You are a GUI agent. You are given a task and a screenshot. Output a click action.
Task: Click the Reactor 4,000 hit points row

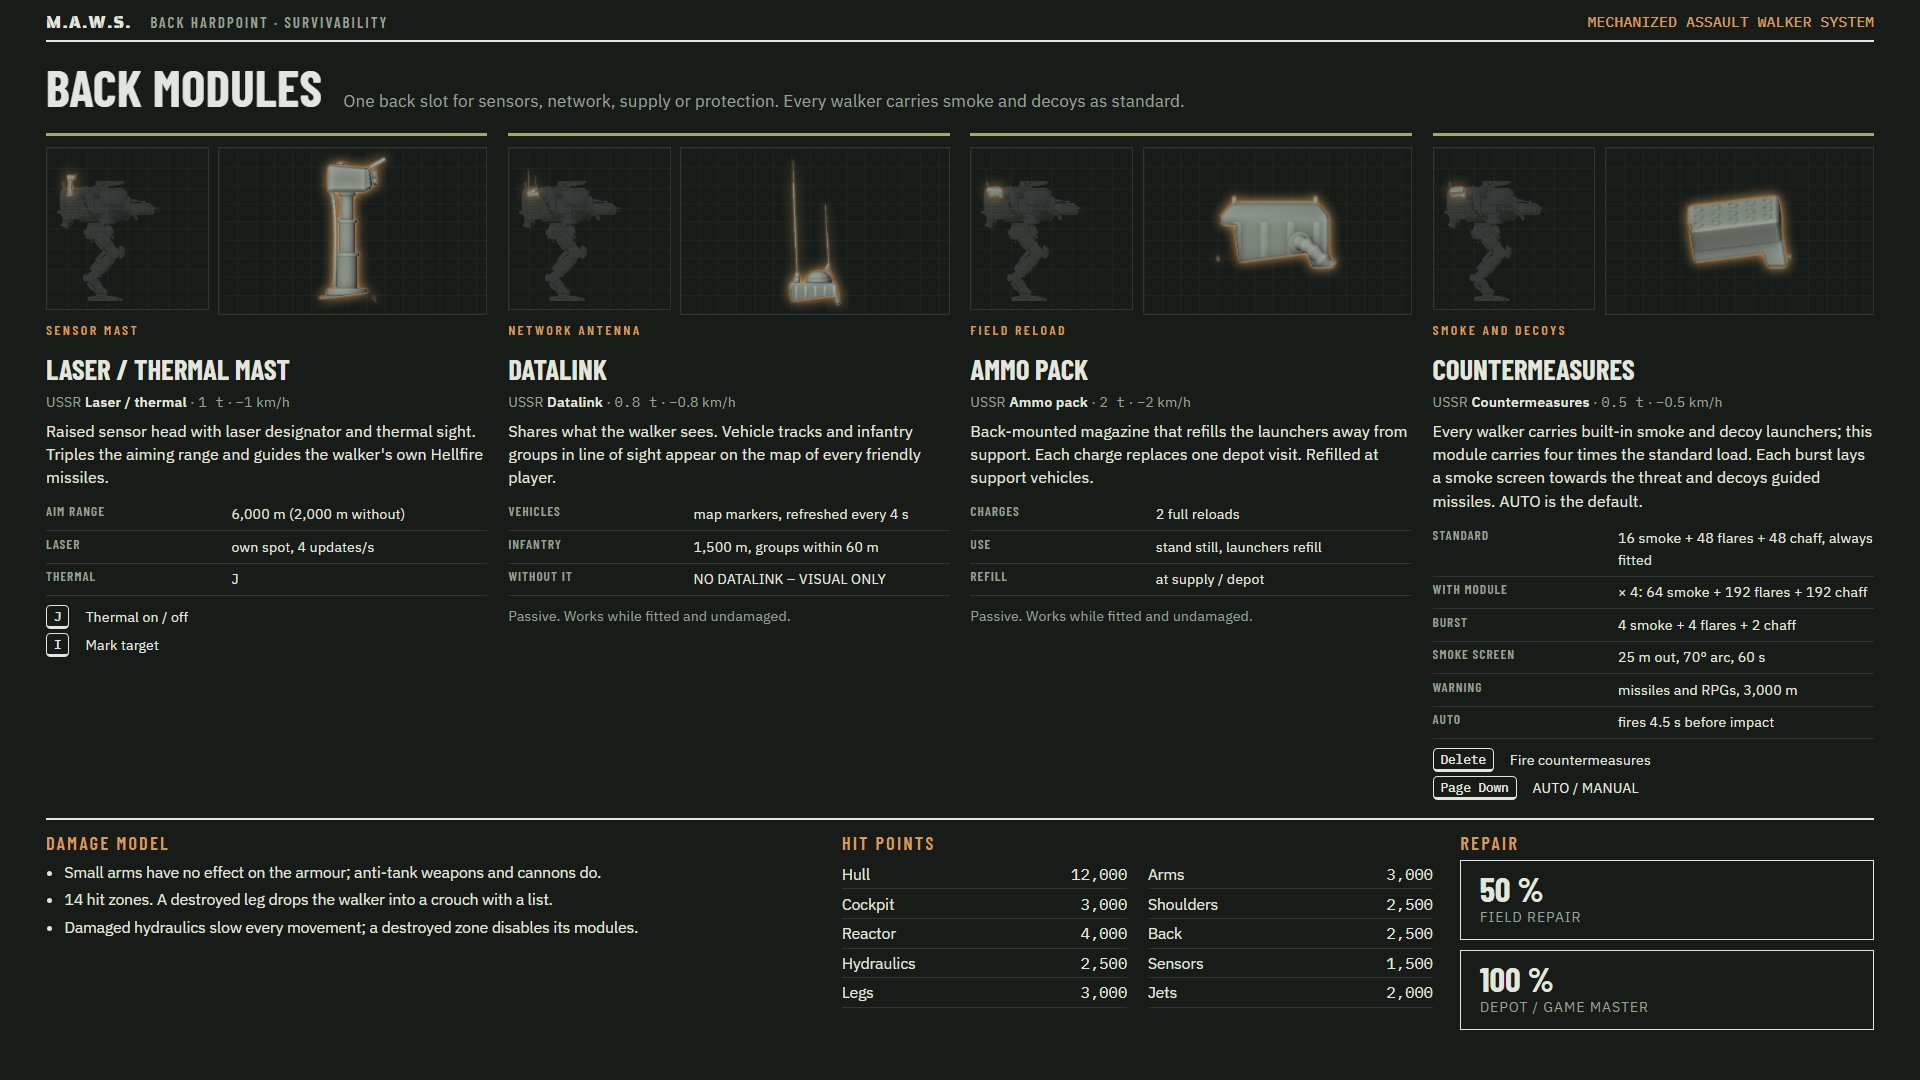click(984, 934)
